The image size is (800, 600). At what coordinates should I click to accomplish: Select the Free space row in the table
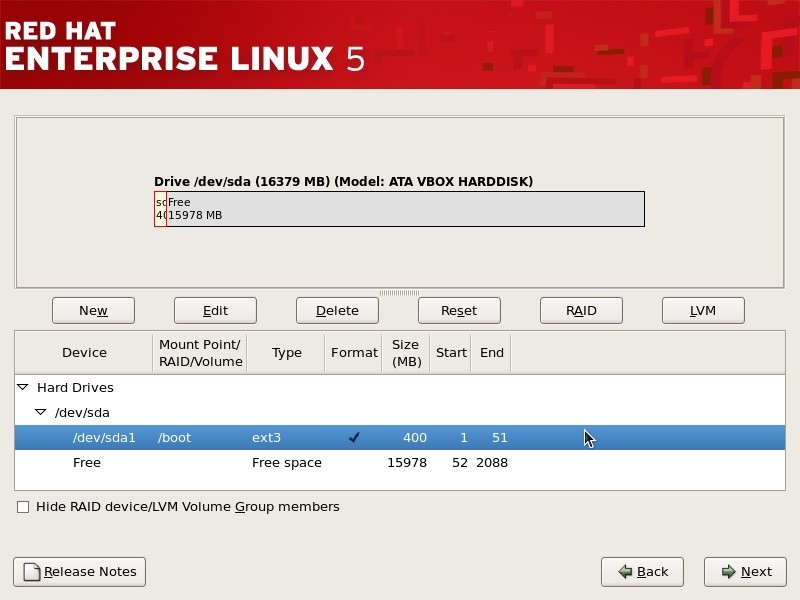[400, 463]
